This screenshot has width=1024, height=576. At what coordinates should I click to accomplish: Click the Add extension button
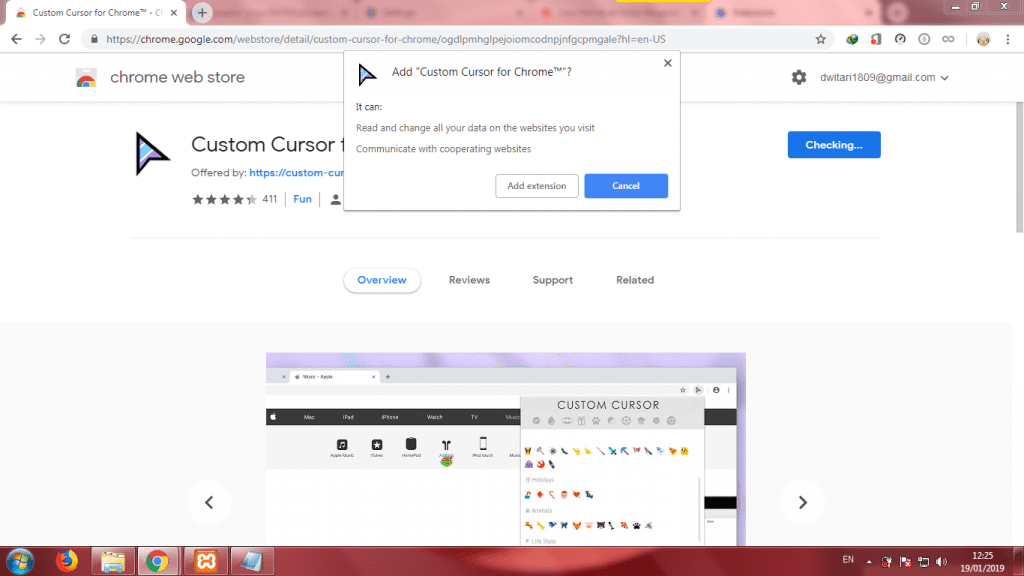click(x=536, y=186)
